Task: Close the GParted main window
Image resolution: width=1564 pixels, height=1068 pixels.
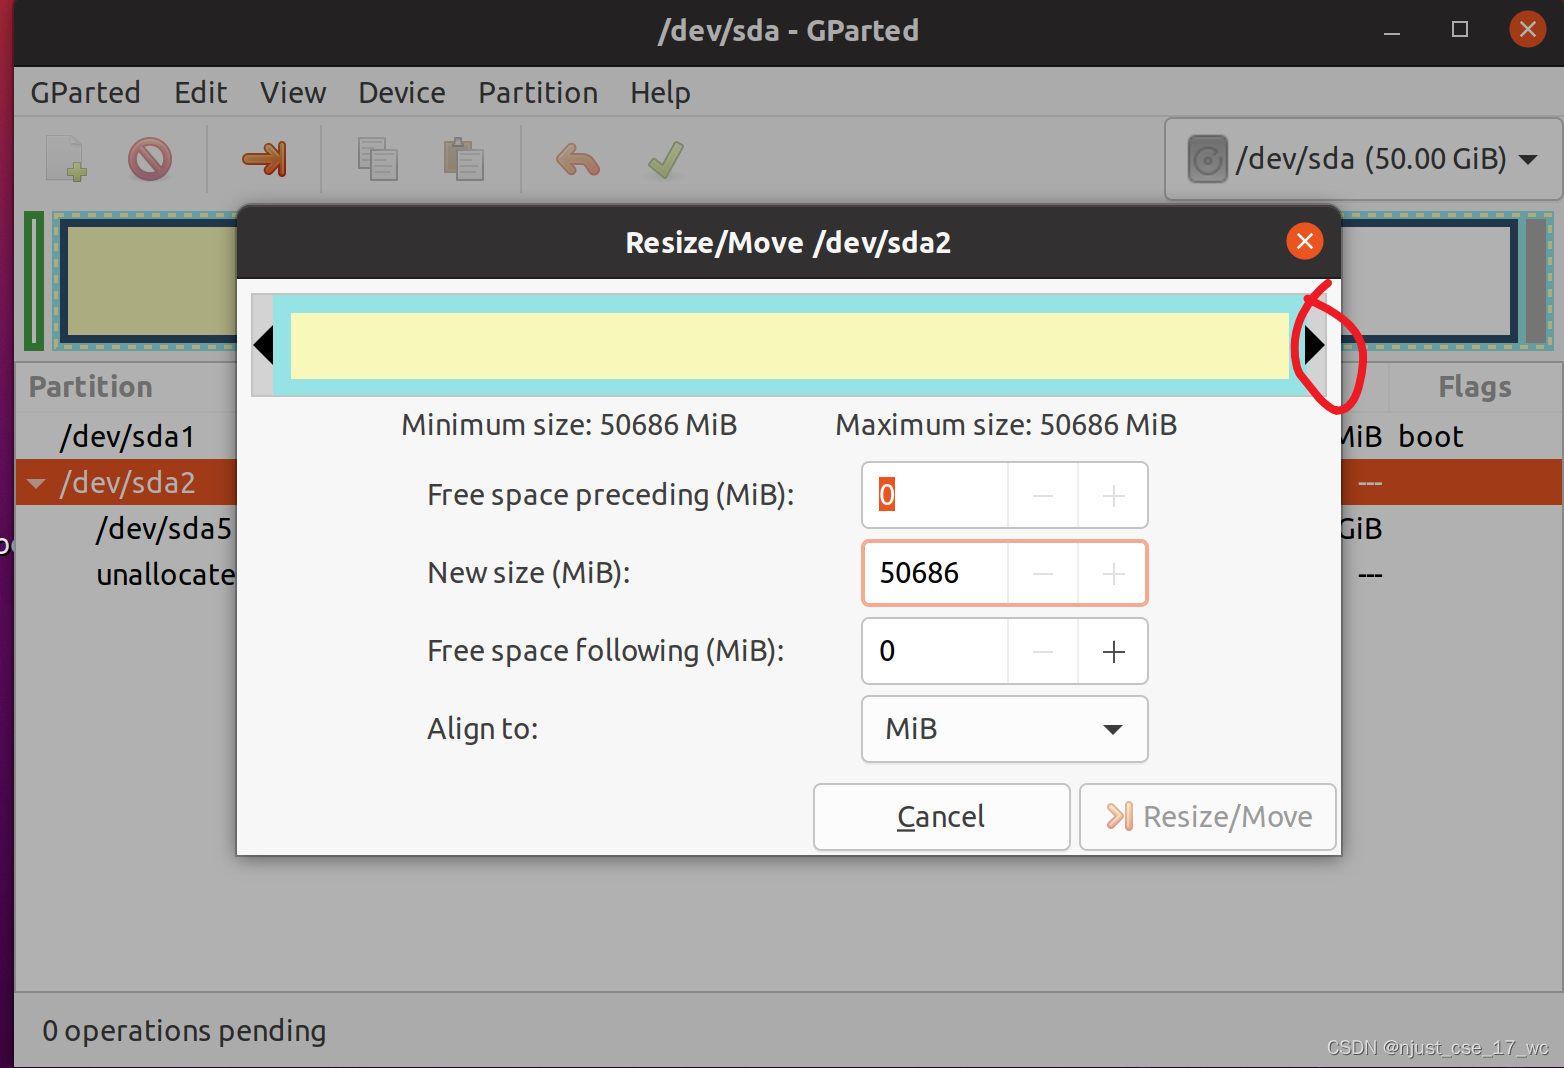Action: click(x=1527, y=30)
